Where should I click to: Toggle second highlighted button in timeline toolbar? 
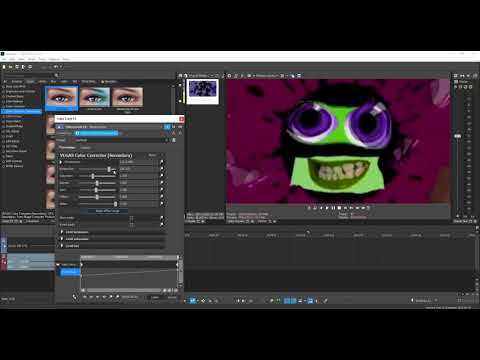tap(293, 301)
